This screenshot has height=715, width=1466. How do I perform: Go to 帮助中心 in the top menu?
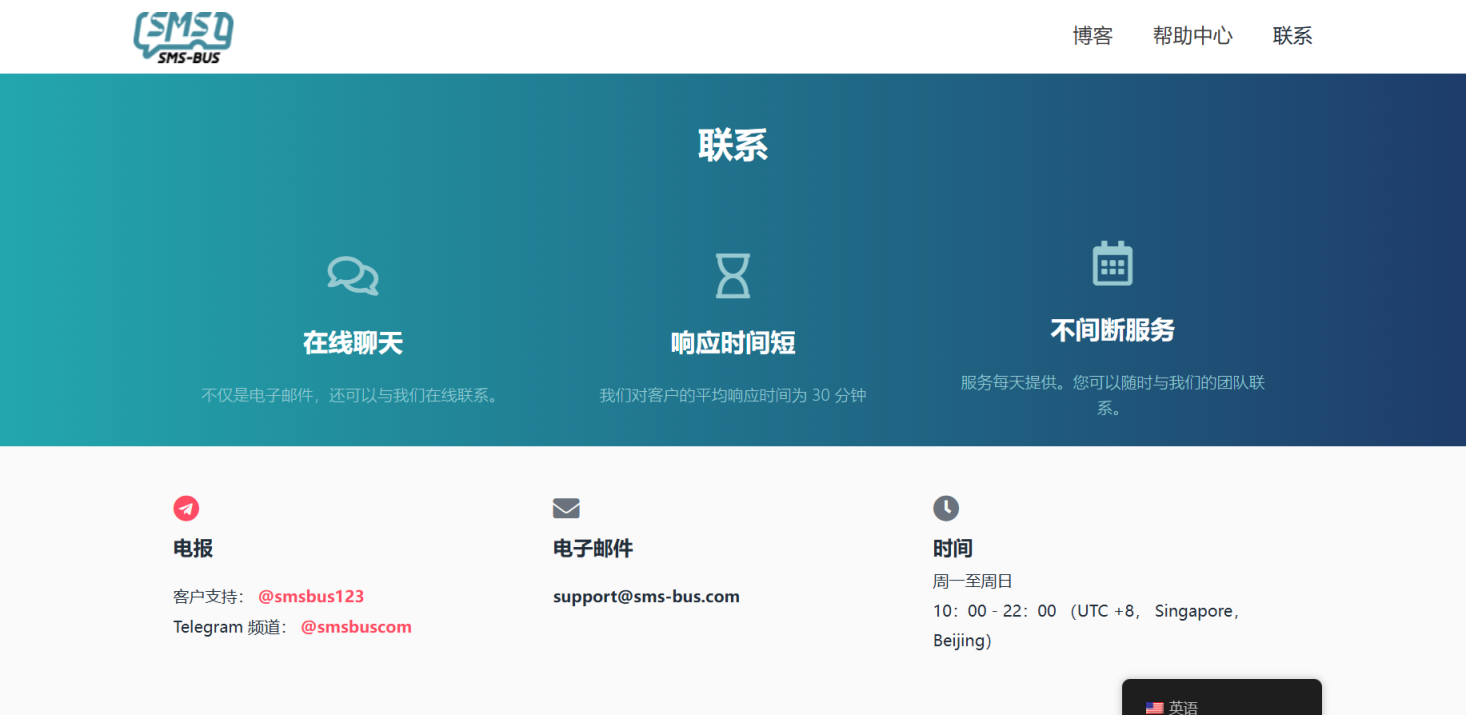coord(1192,36)
